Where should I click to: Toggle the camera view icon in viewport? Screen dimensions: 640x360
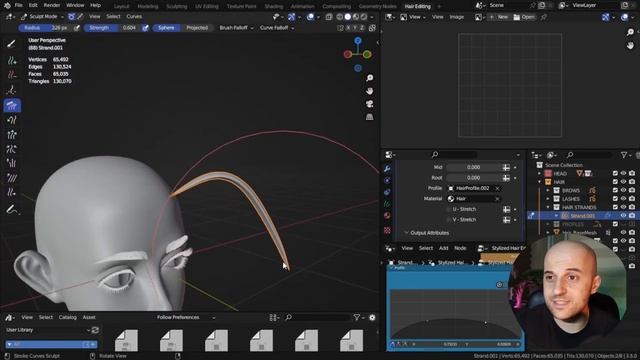[369, 104]
